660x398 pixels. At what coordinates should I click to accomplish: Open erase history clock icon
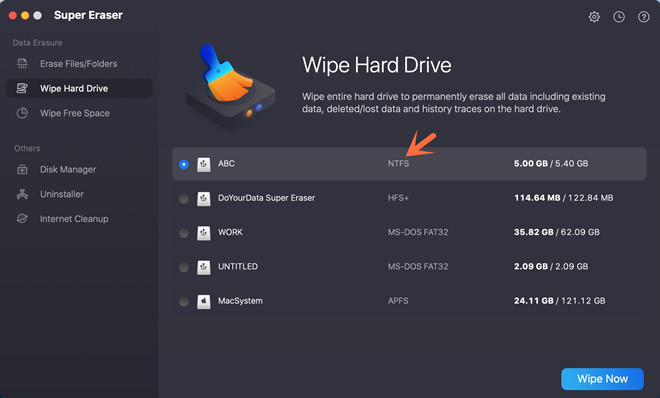[619, 17]
